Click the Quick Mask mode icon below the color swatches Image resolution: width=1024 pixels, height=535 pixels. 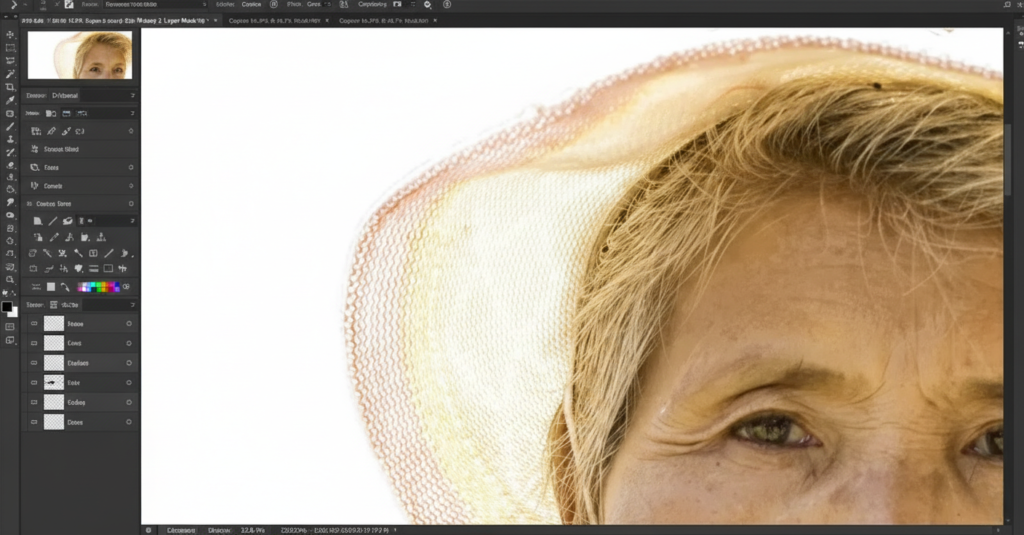(10, 327)
